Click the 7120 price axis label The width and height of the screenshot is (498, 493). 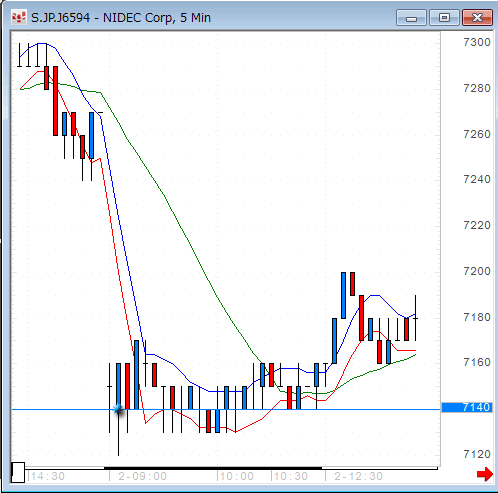coord(477,454)
